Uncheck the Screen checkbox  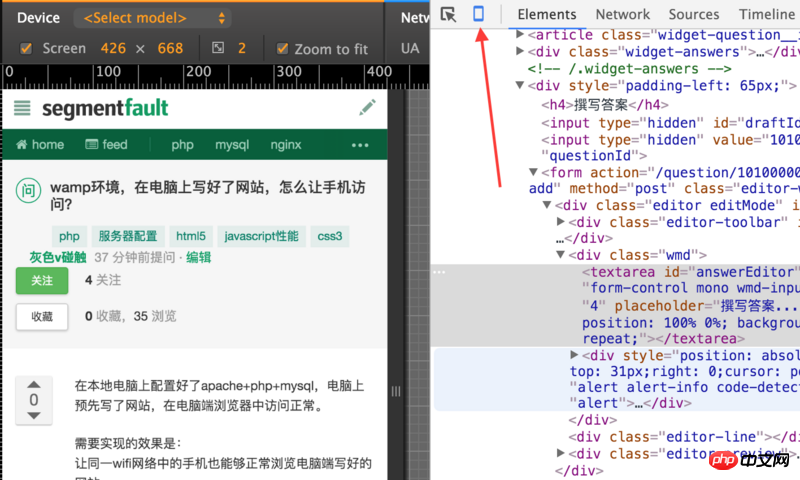point(26,48)
